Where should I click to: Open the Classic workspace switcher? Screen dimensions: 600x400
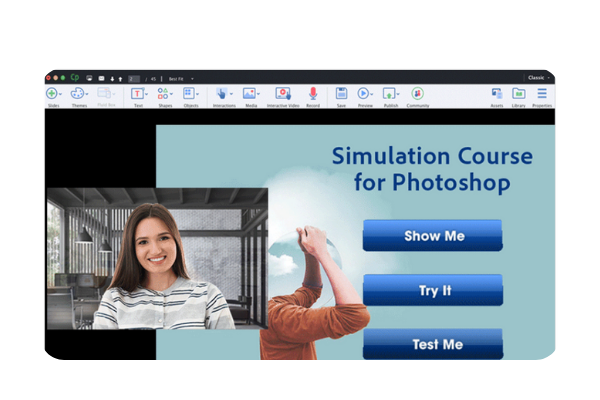(x=538, y=78)
